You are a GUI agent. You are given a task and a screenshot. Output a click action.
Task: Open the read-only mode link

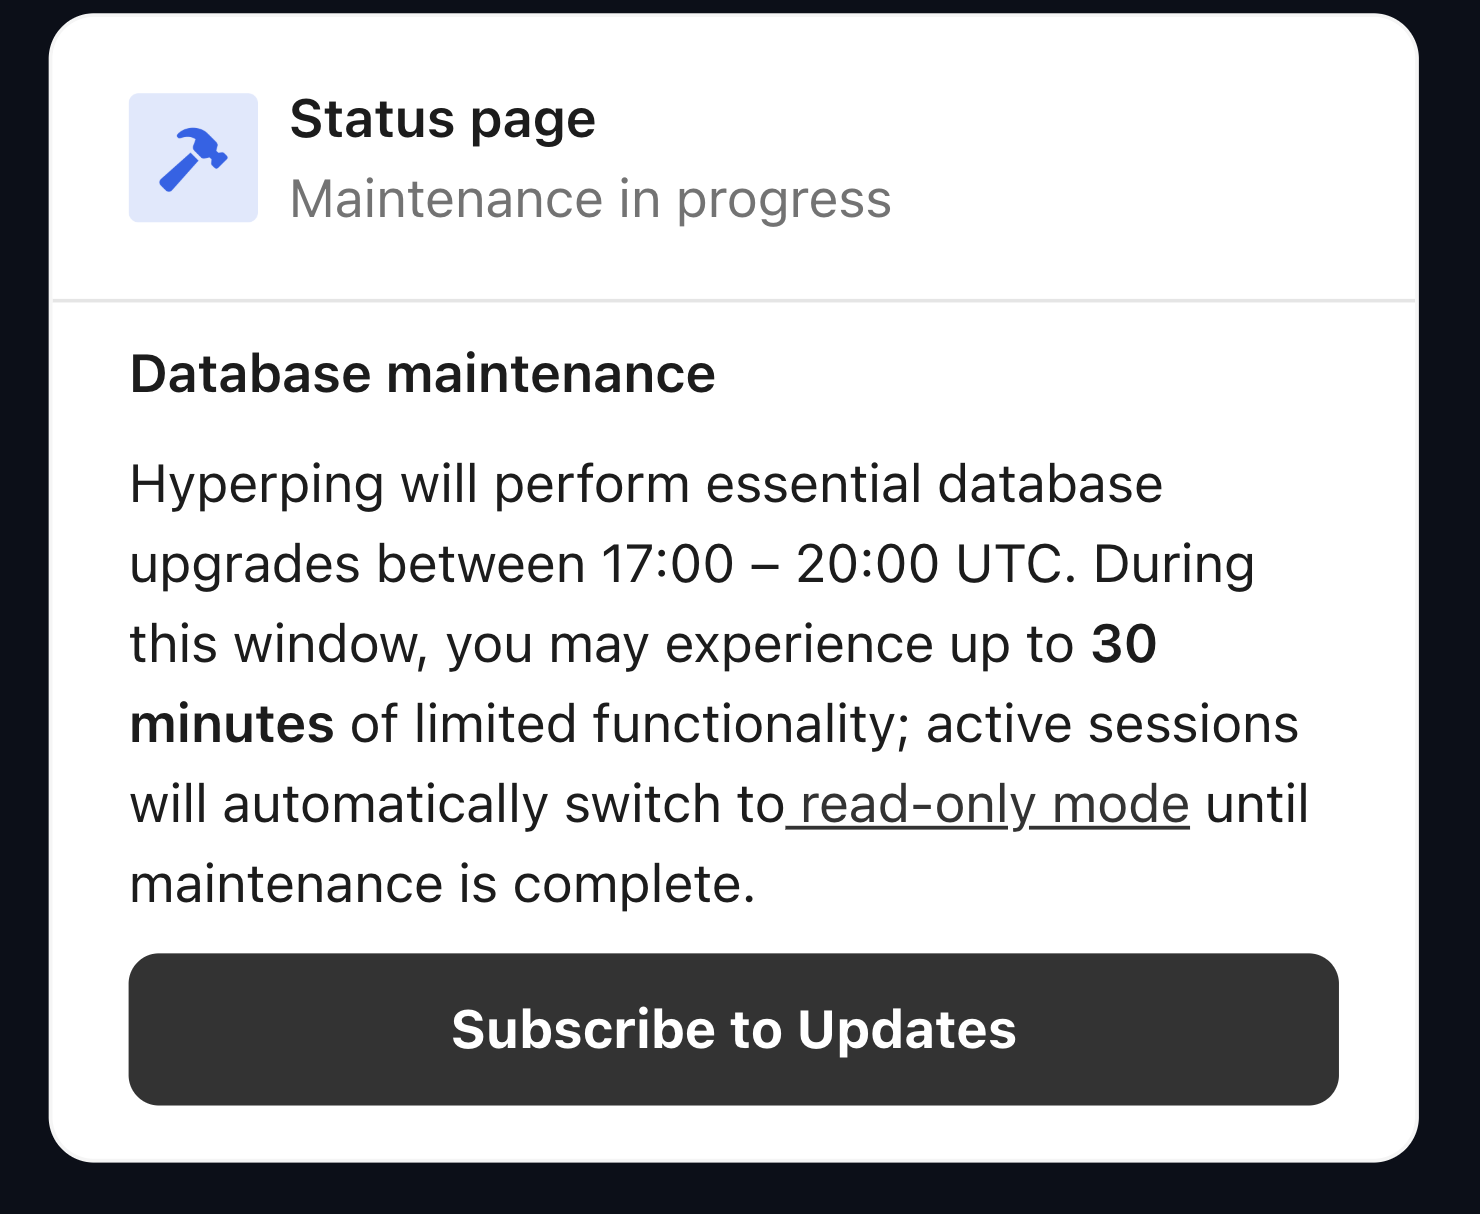[x=989, y=804]
